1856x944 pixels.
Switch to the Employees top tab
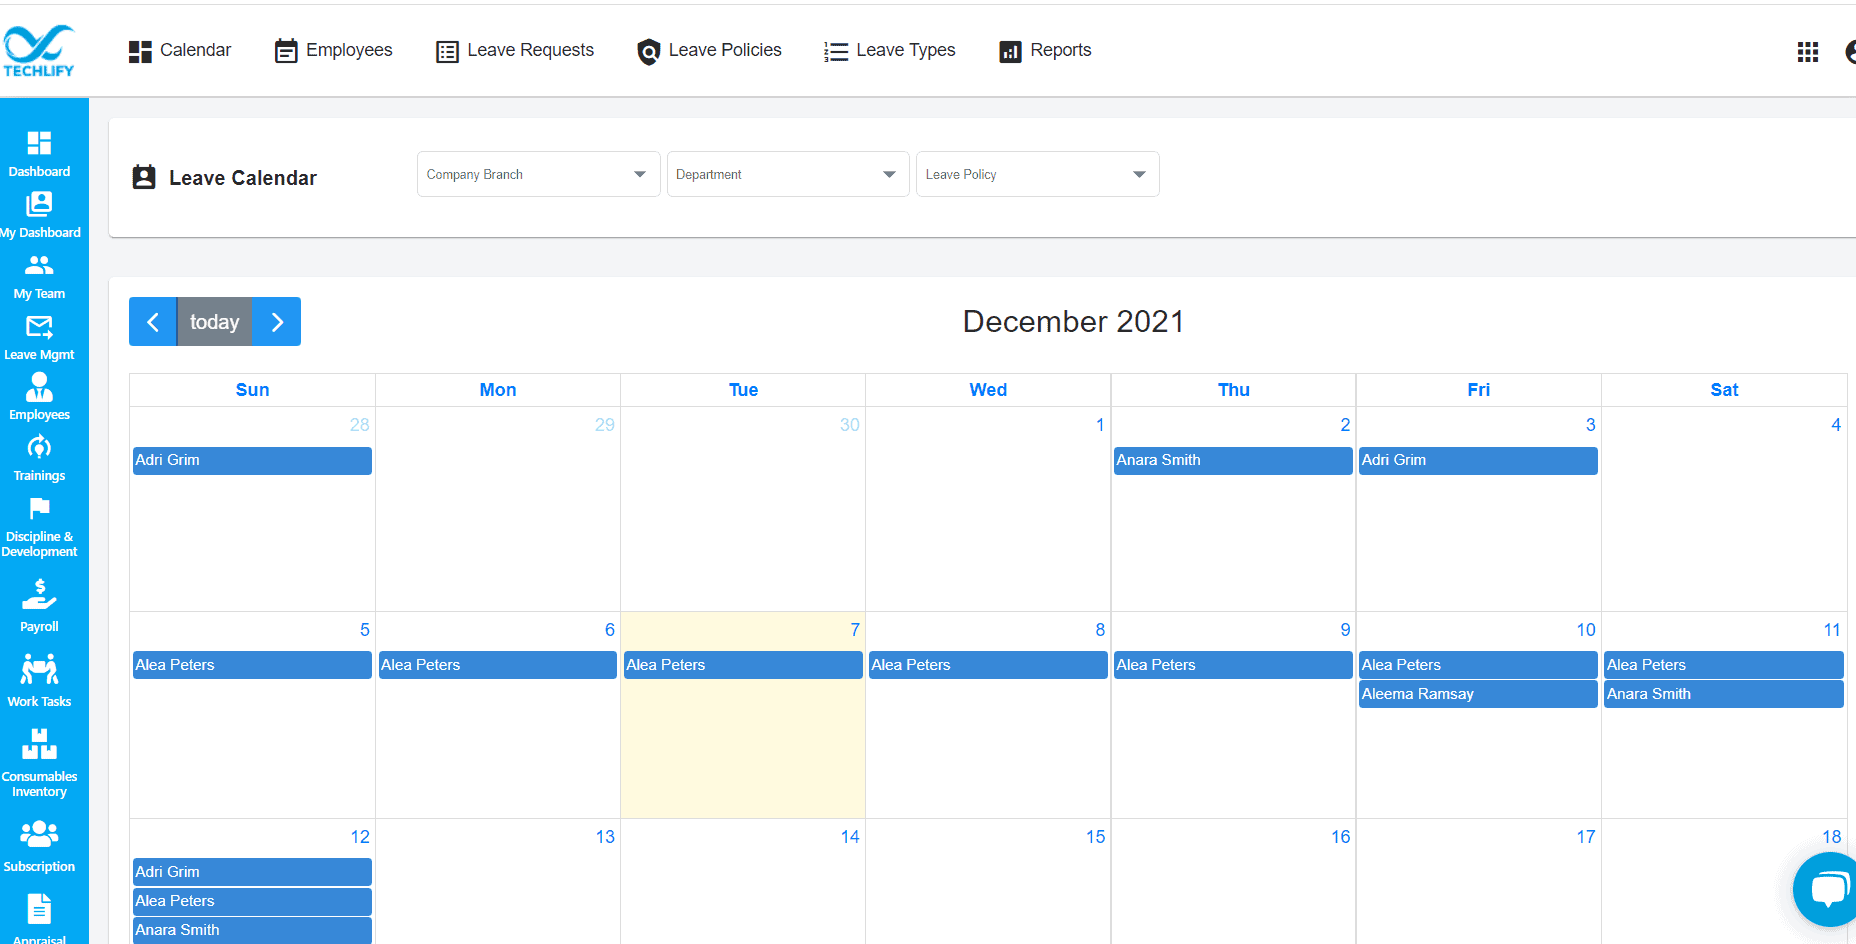[x=333, y=50]
